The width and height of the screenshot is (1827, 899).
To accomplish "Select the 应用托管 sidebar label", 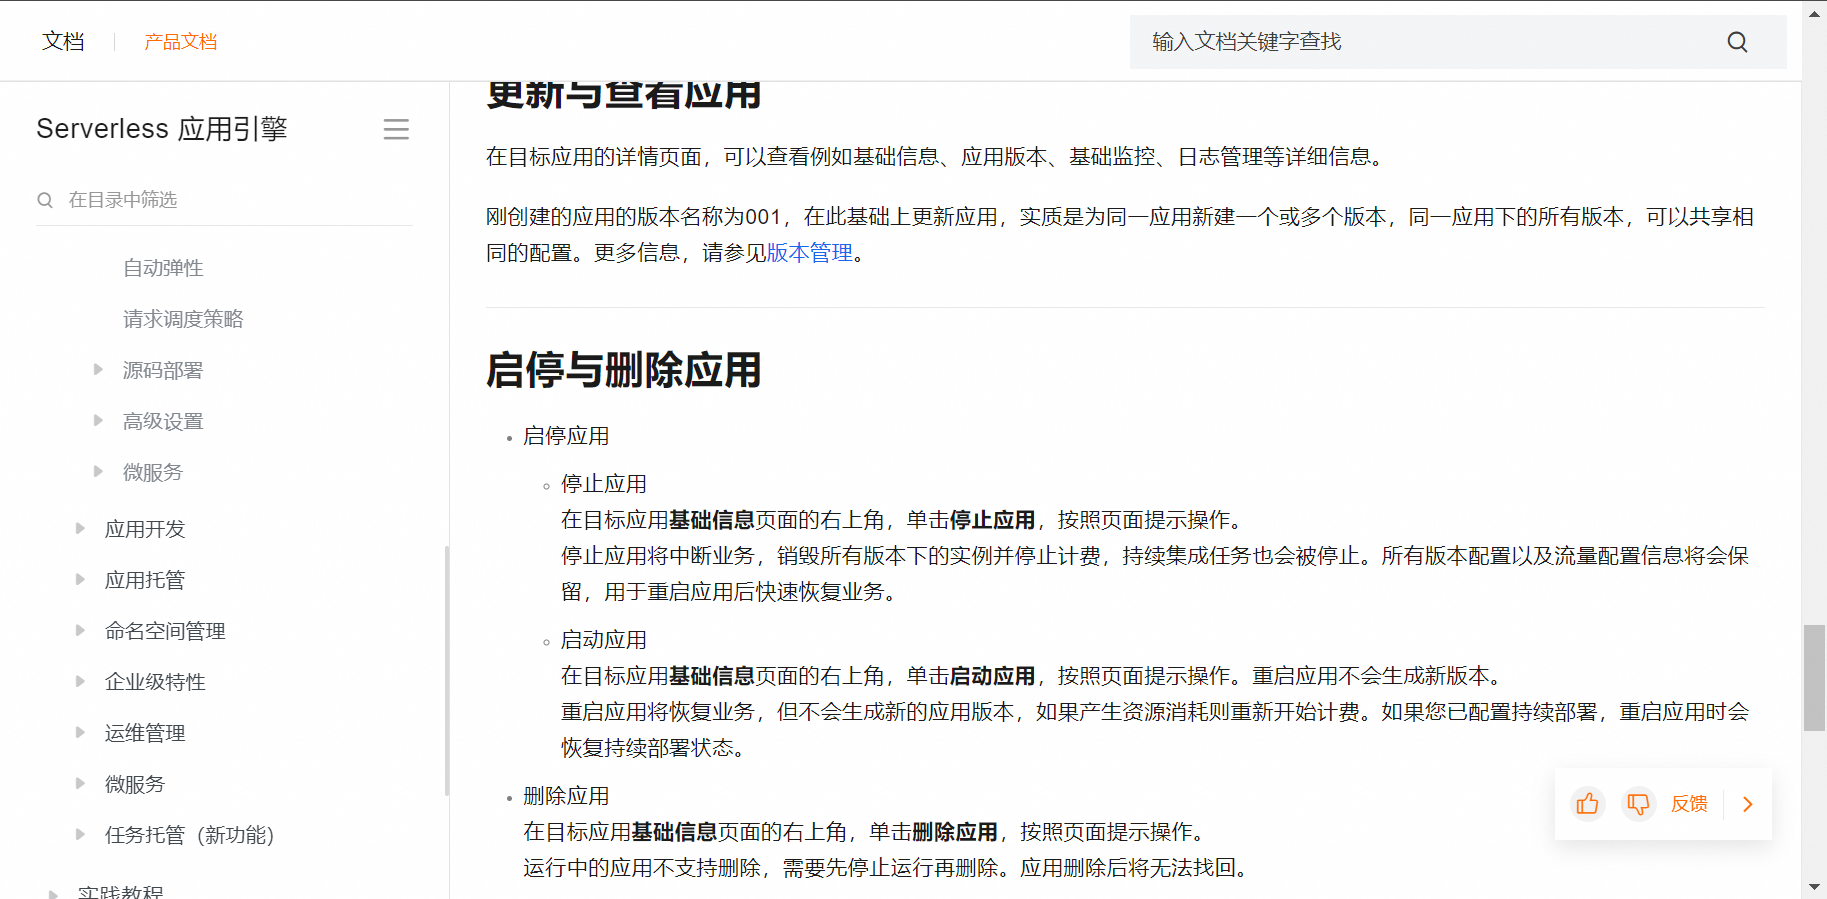I will click(x=145, y=580).
